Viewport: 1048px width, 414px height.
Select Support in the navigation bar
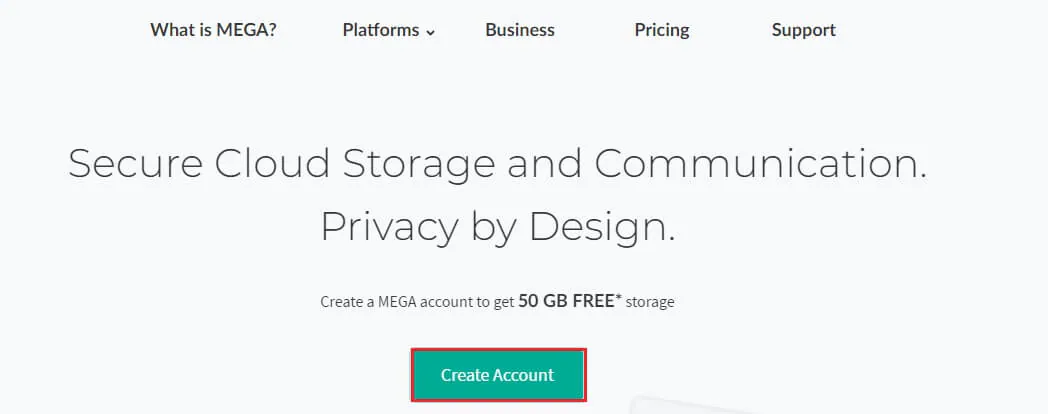coord(803,30)
